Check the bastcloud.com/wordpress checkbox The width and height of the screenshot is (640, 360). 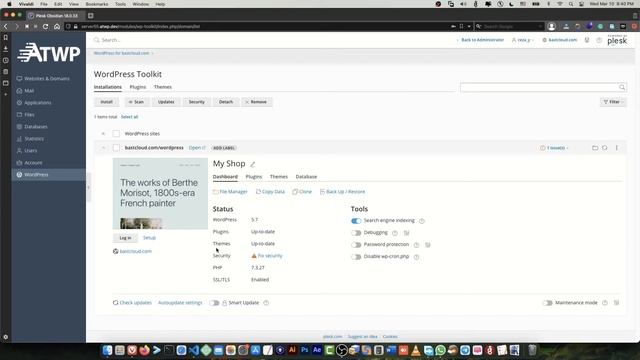pyautogui.click(x=116, y=148)
